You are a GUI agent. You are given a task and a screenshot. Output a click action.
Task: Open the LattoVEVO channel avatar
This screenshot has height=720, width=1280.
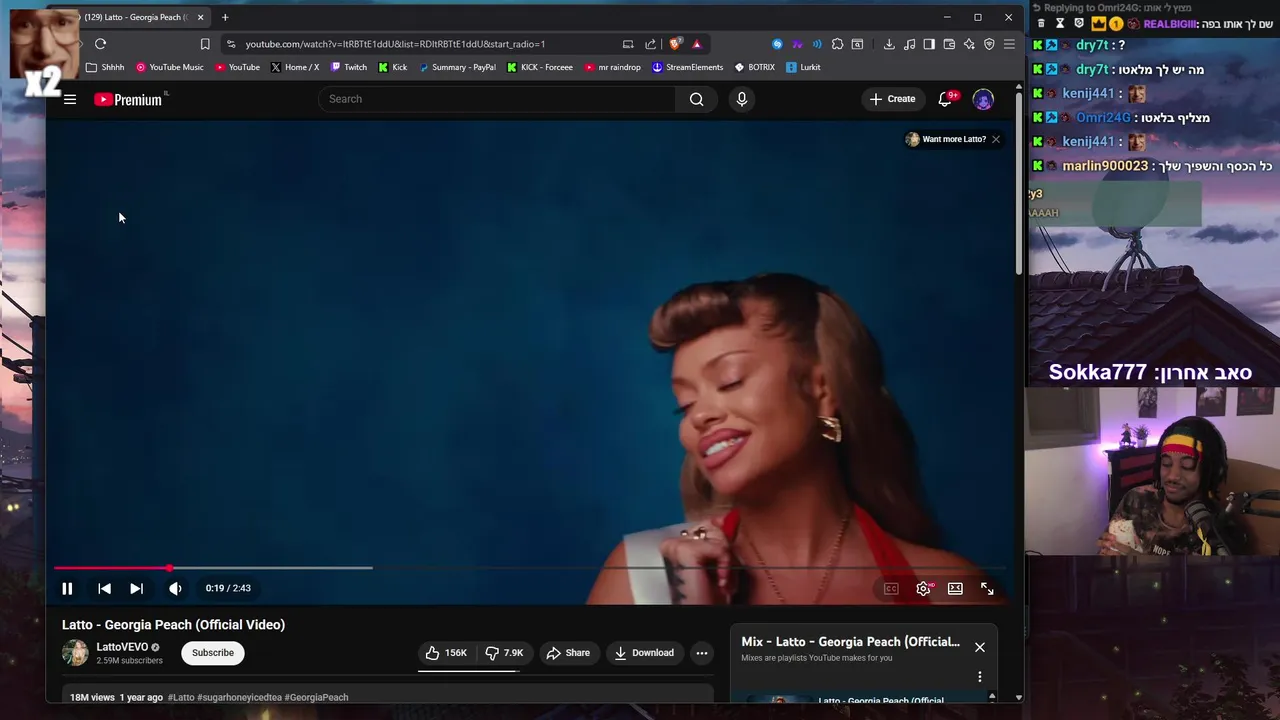coord(75,653)
